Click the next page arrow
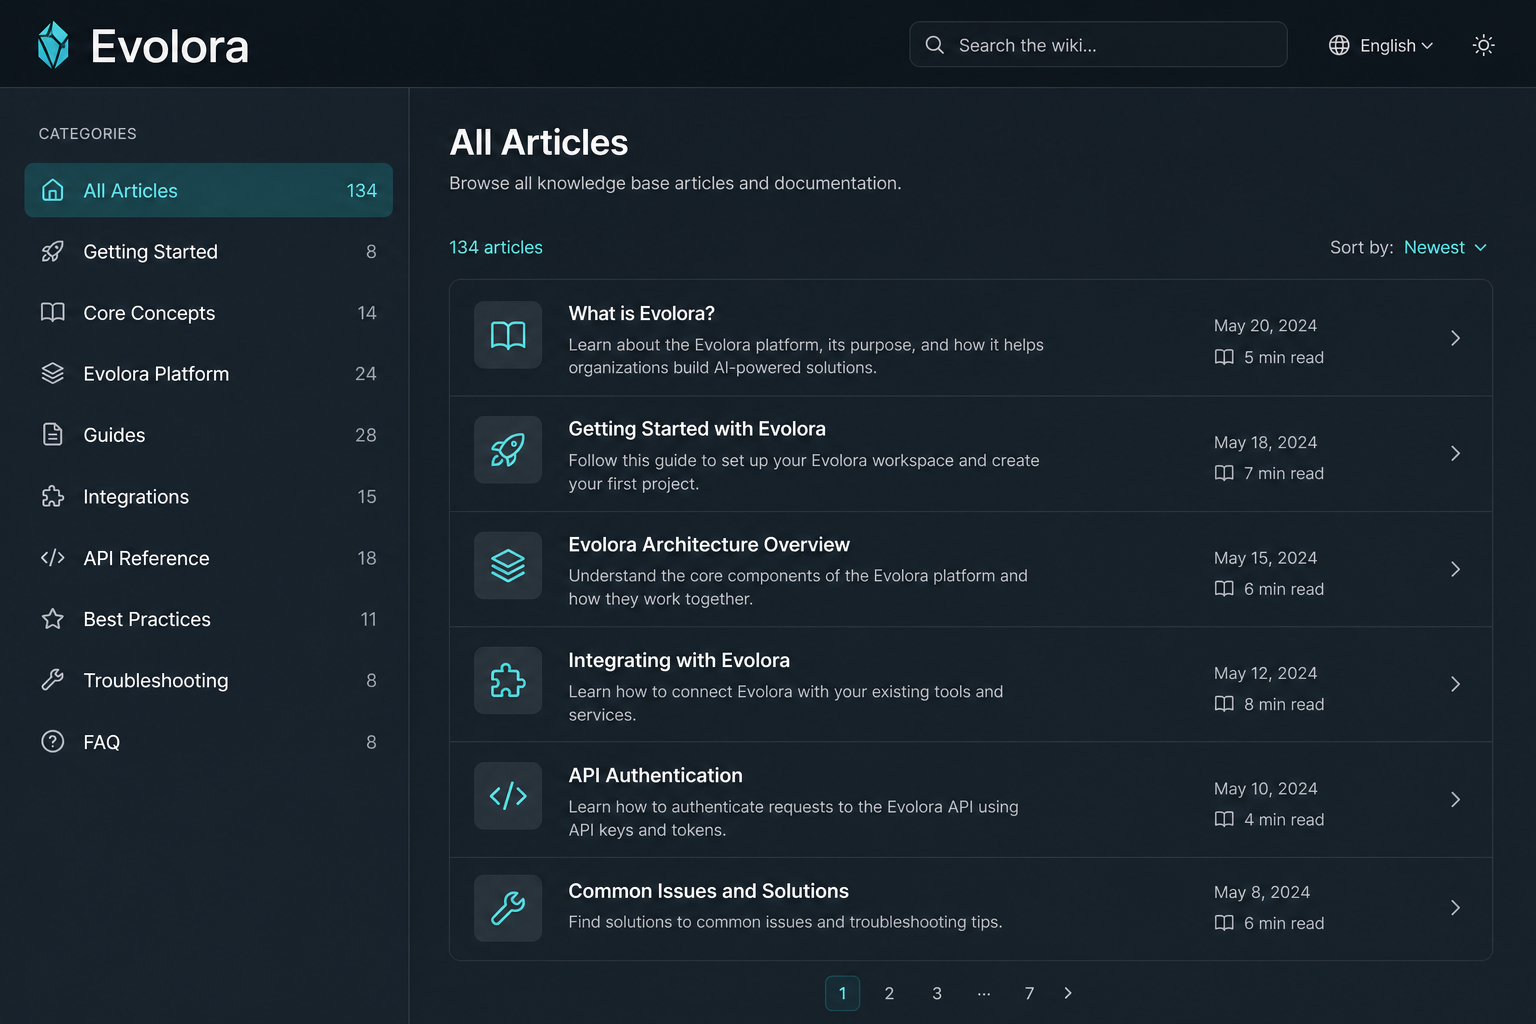The image size is (1536, 1024). coord(1068,993)
